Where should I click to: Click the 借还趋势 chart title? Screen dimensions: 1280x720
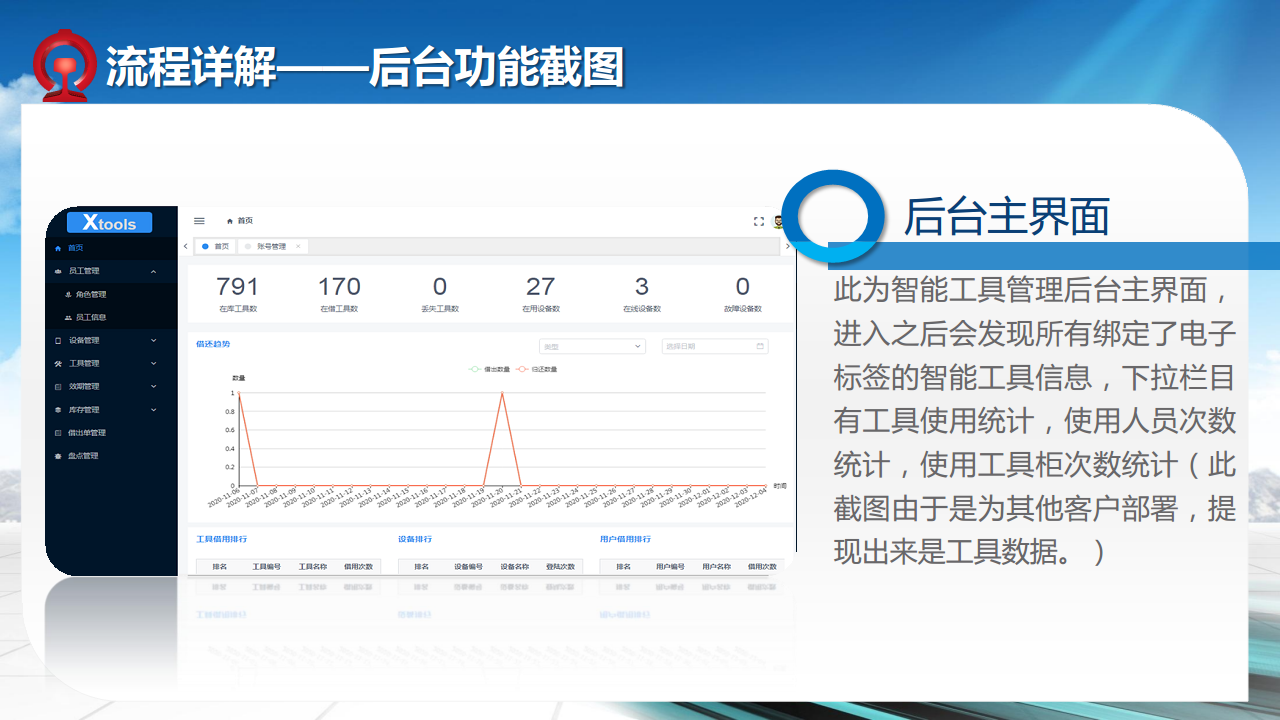[x=213, y=344]
